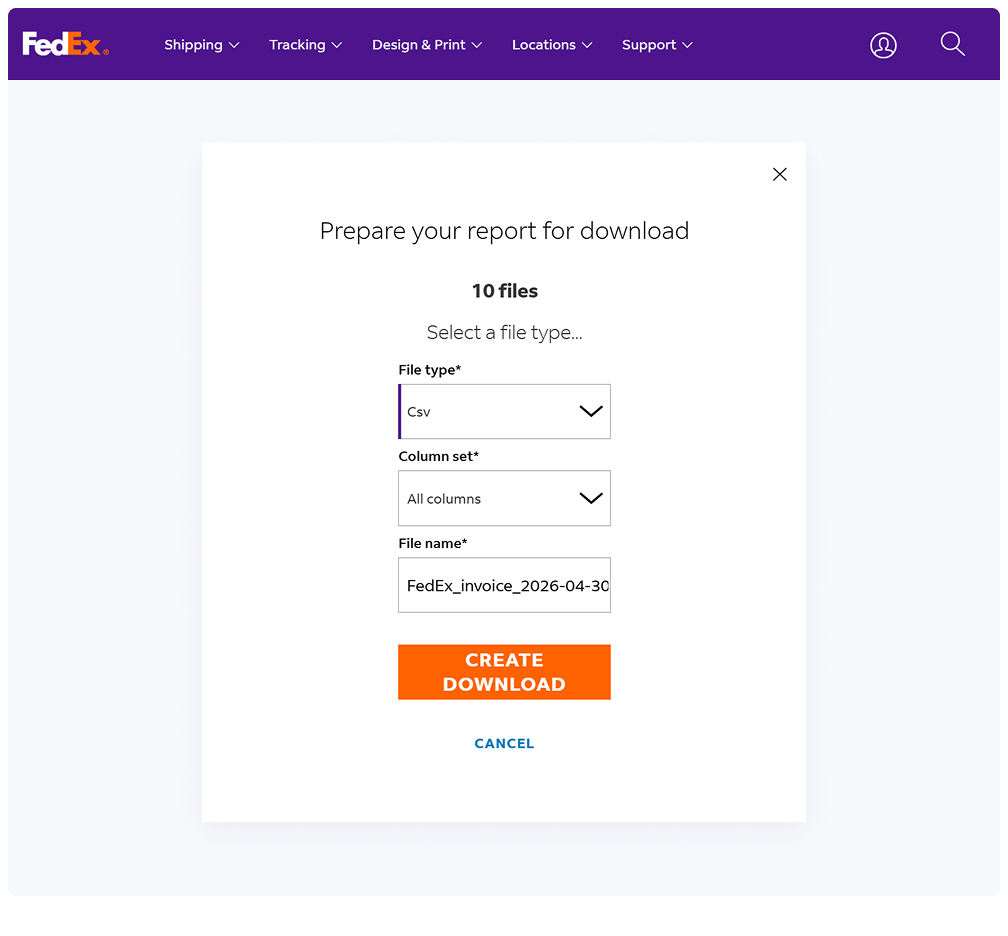This screenshot has height=936, width=1008.
Task: Click the chevron beside Locations
Action: [586, 45]
